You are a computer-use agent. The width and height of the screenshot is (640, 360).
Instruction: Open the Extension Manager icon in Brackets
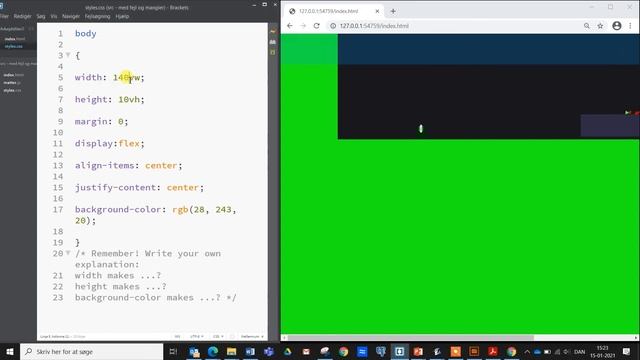point(273,42)
